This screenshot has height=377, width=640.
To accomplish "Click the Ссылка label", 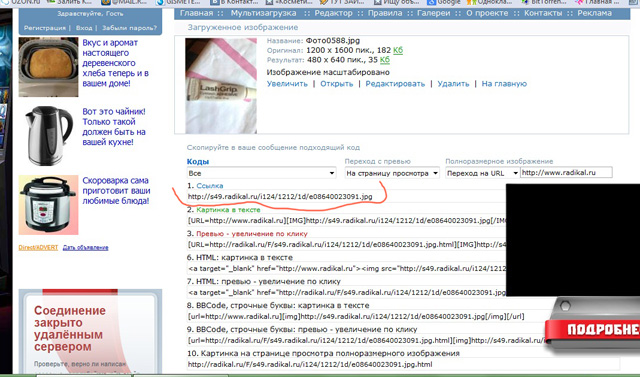I will point(210,186).
